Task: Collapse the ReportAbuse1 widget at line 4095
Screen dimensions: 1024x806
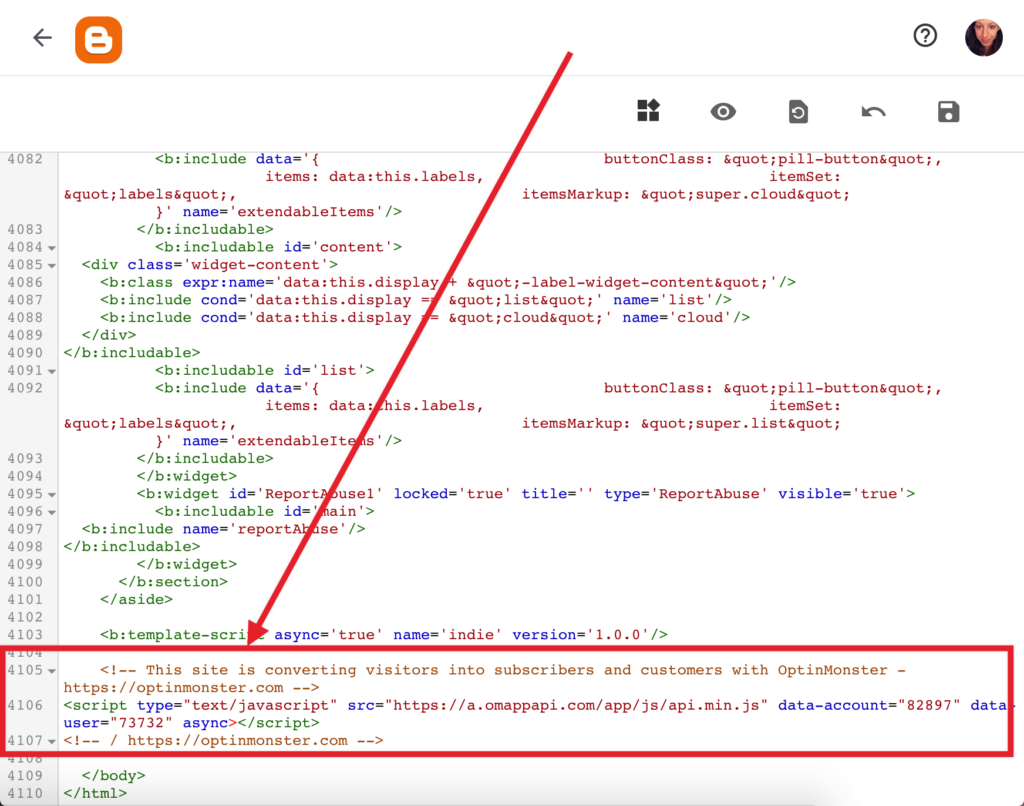Action: point(53,493)
